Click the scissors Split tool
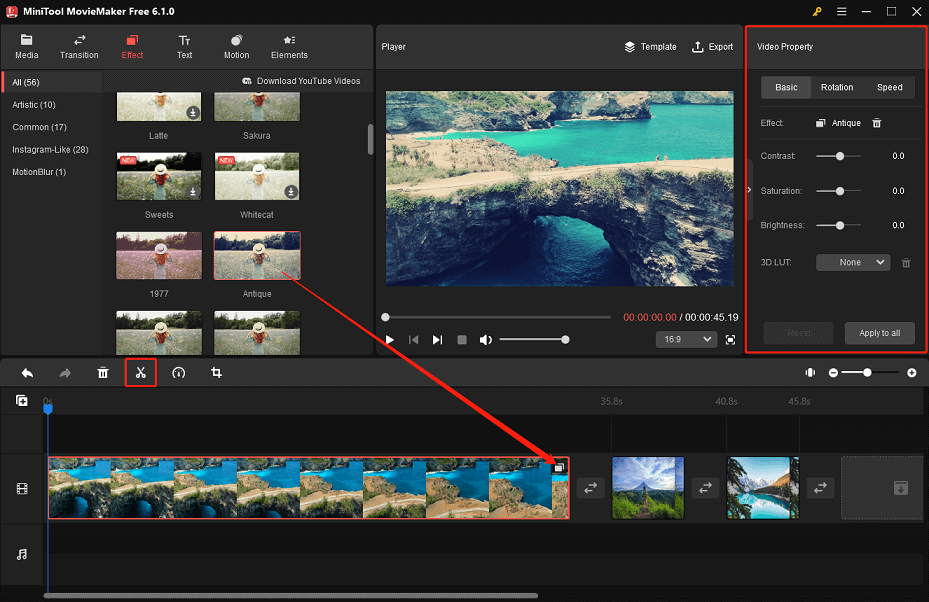This screenshot has width=929, height=602. [x=141, y=373]
